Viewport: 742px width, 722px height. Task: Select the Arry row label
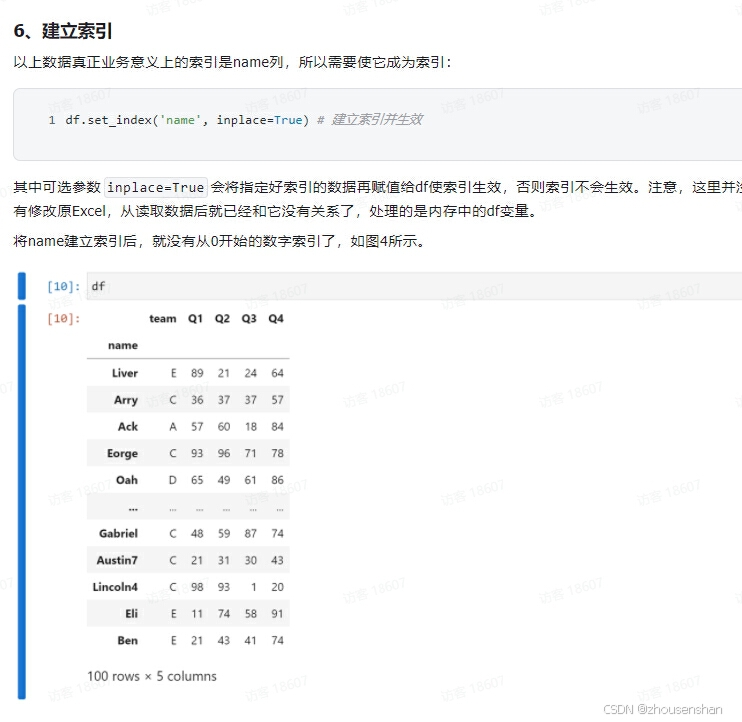coord(126,400)
